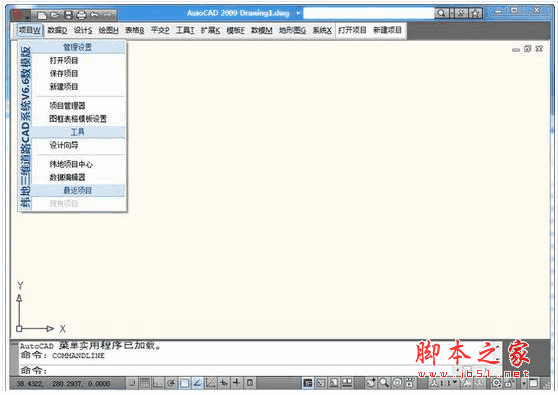The image size is (558, 395).
Task: Toggle the Clean Screen icon
Action: click(533, 383)
